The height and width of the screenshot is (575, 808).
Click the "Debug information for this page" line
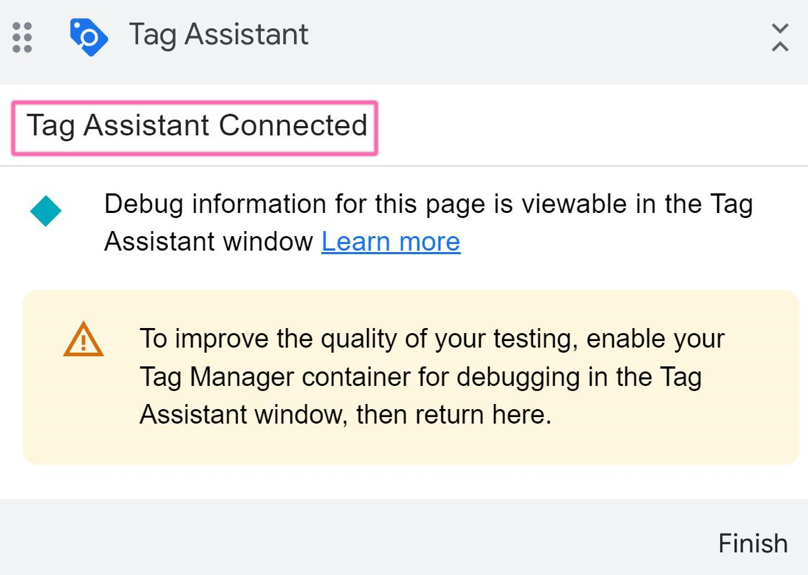[300, 205]
